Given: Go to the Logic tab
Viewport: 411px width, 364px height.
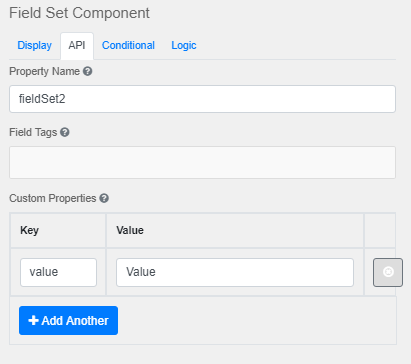Looking at the screenshot, I should [184, 45].
